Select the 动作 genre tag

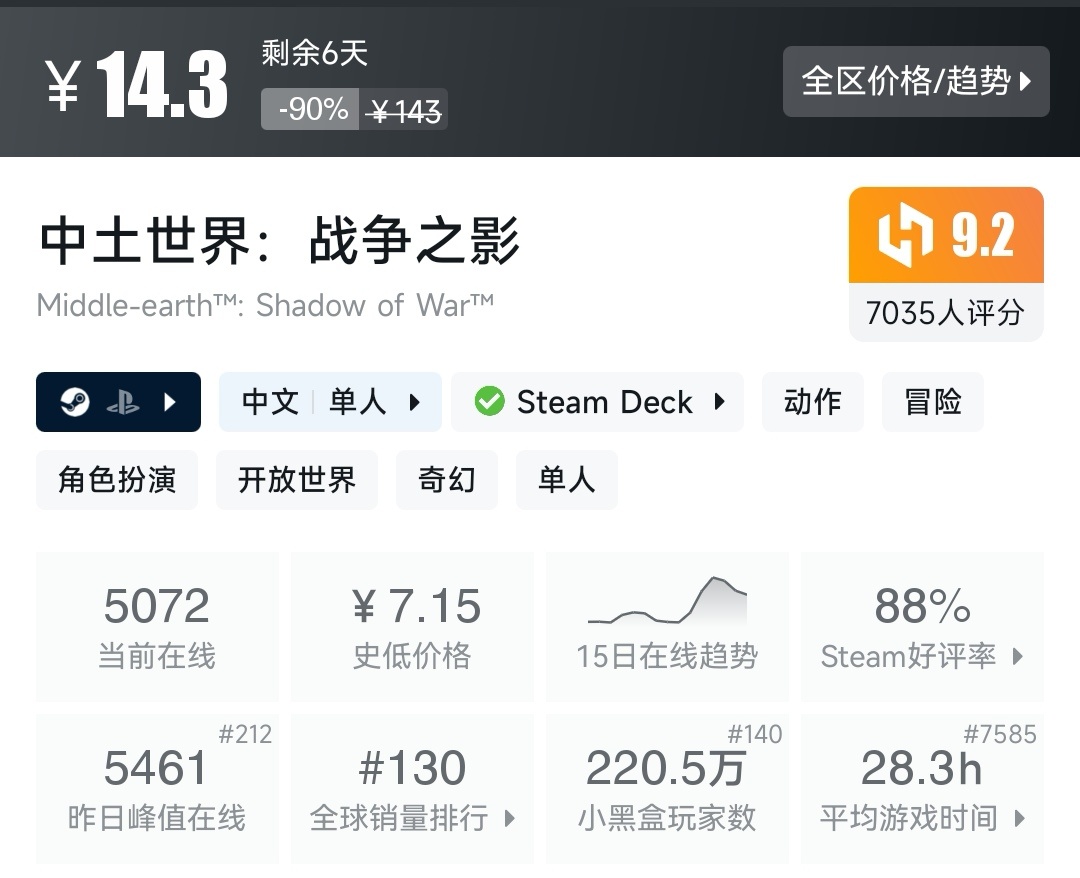click(812, 402)
